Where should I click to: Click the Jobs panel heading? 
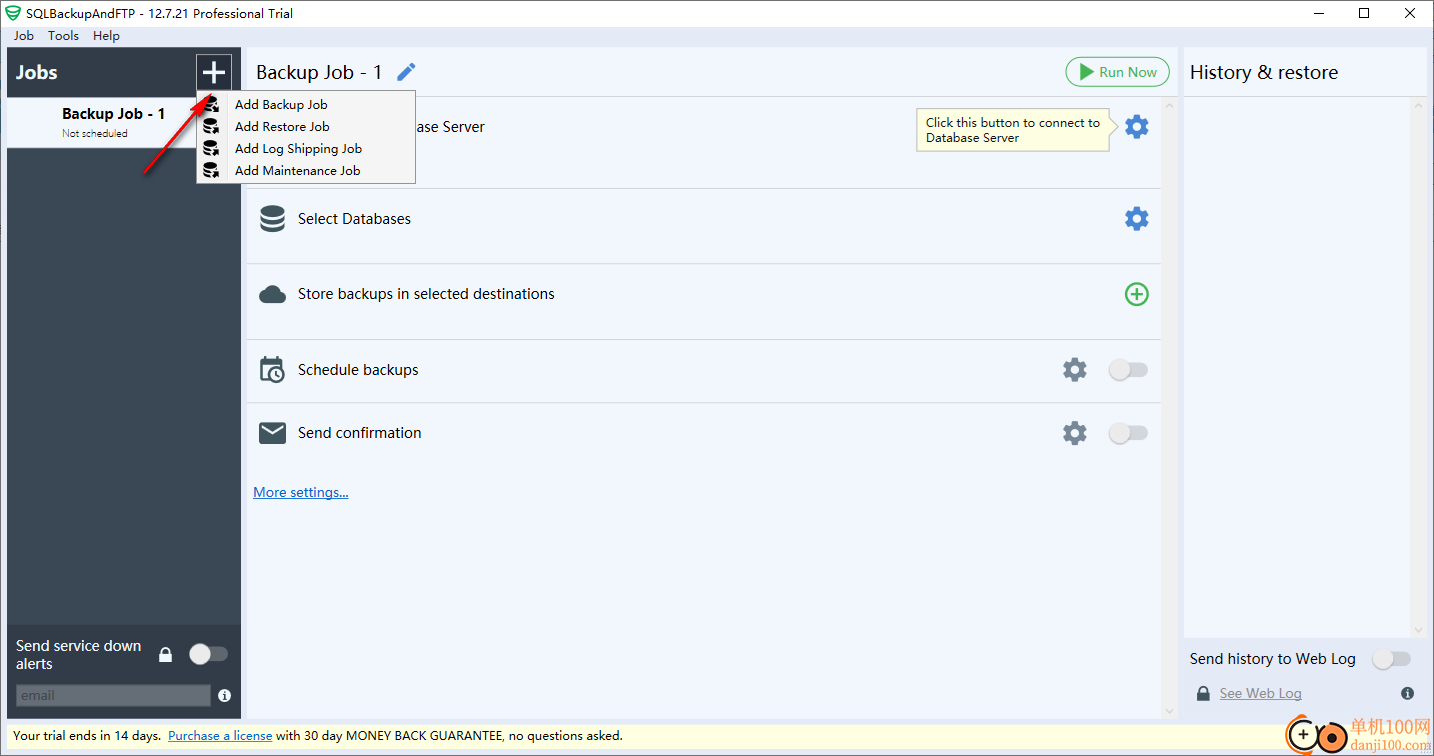(36, 72)
